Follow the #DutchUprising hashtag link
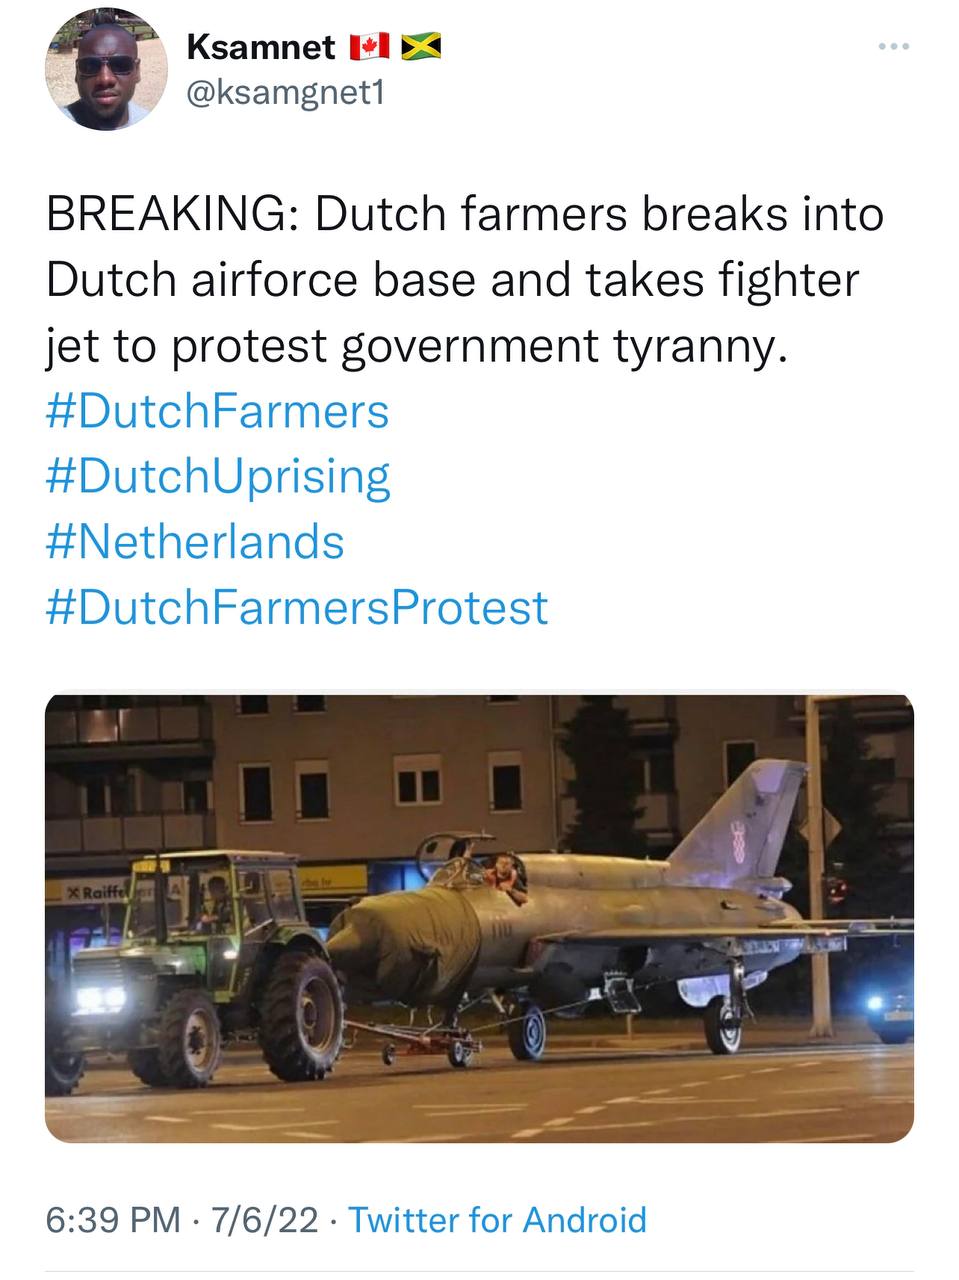The image size is (959, 1280). (217, 476)
